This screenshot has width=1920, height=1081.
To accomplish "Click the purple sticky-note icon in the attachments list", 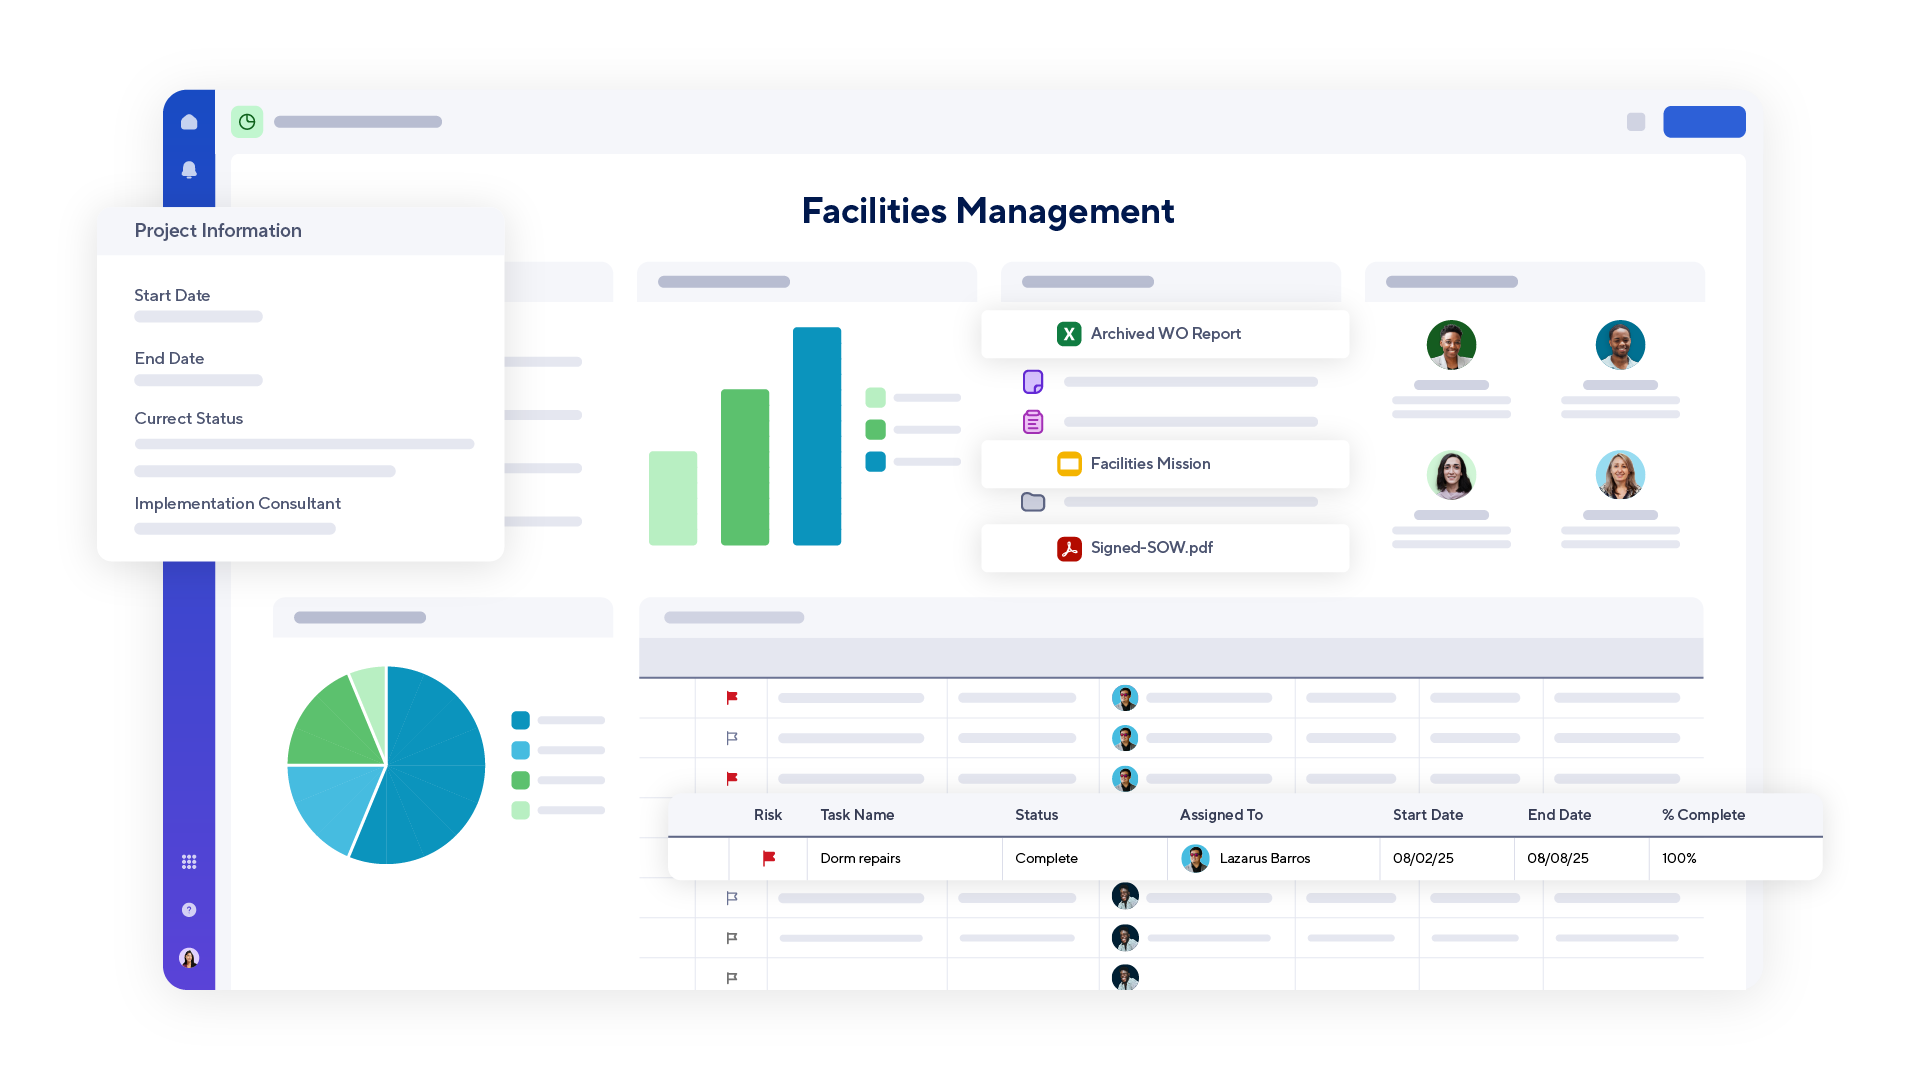I will coord(1033,381).
